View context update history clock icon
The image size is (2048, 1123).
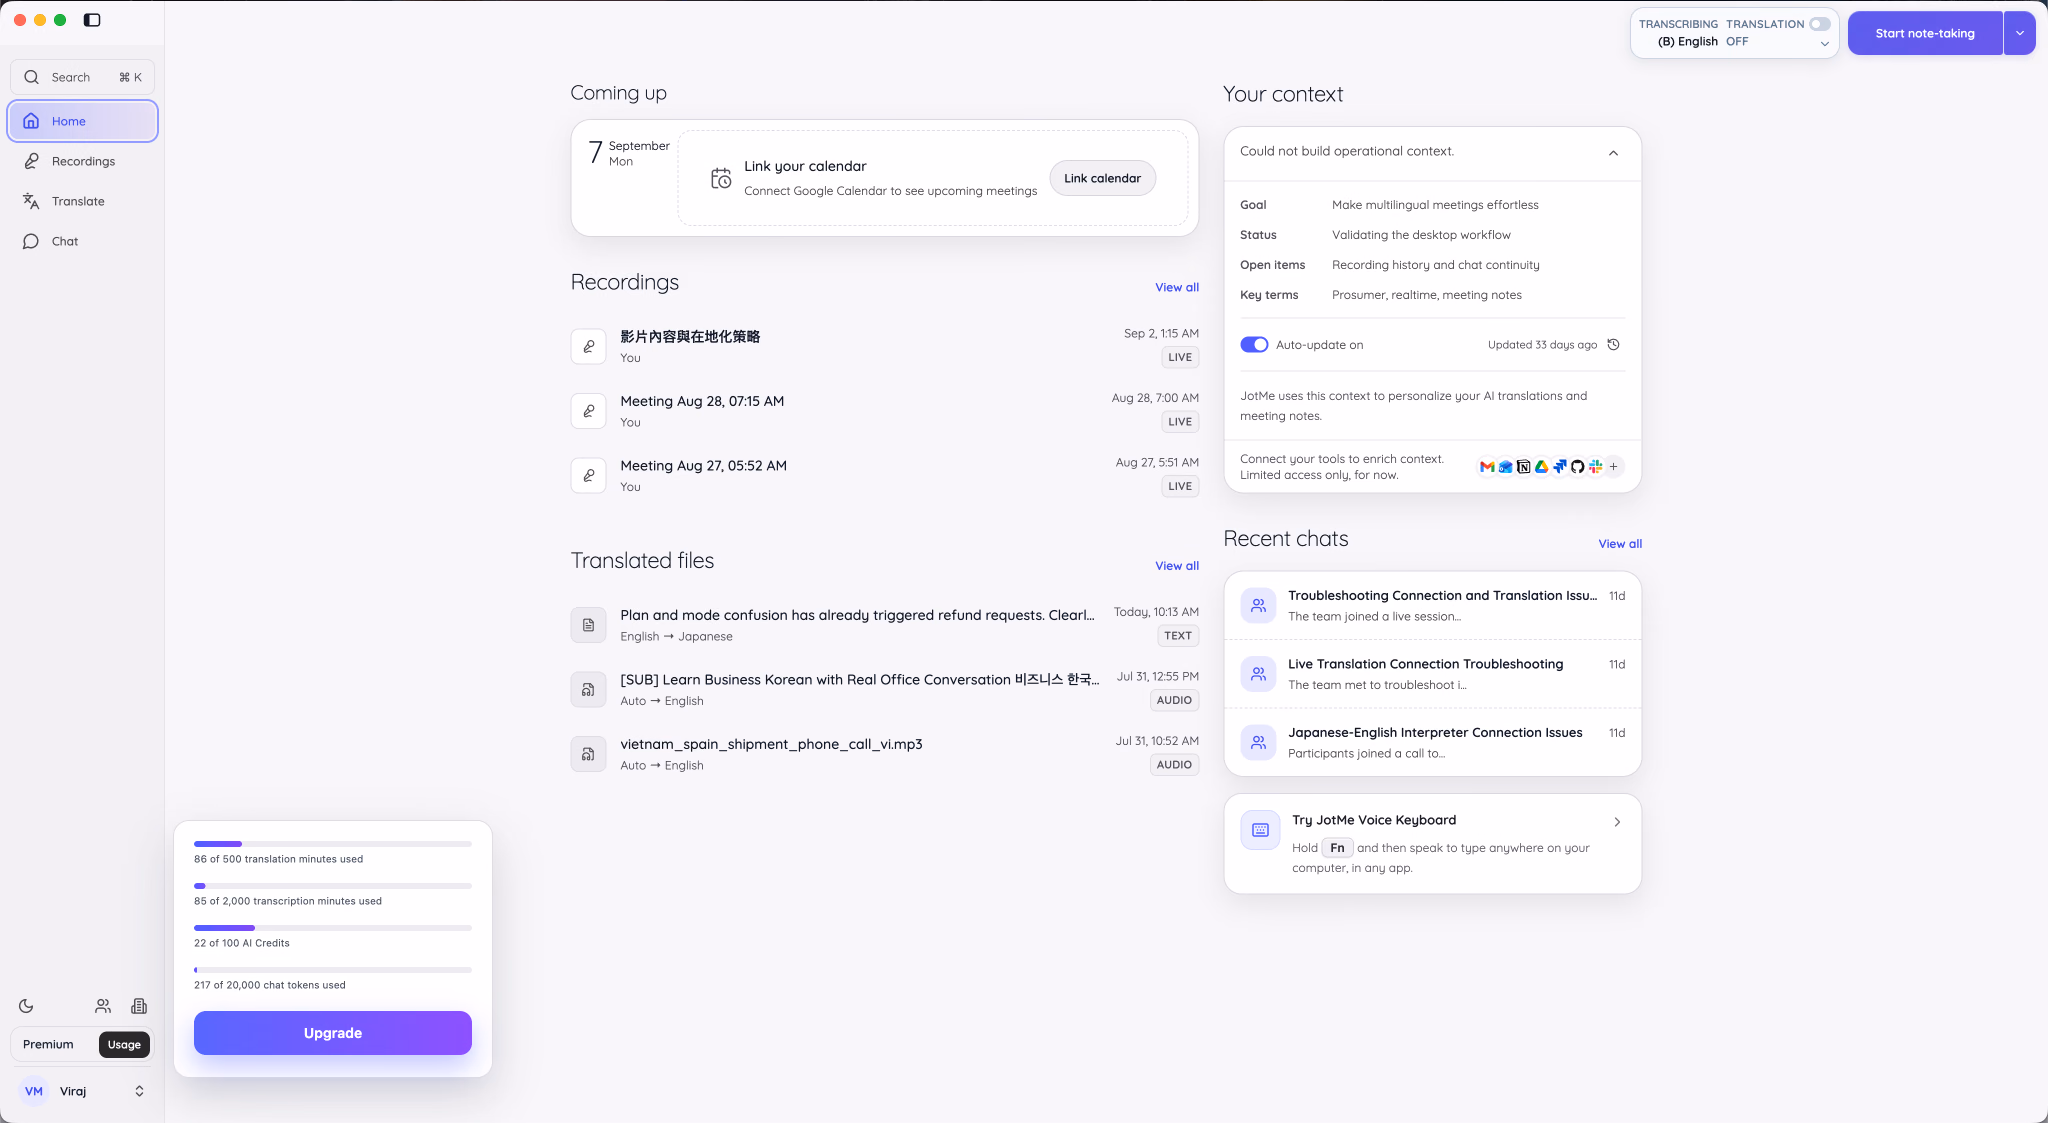point(1613,345)
